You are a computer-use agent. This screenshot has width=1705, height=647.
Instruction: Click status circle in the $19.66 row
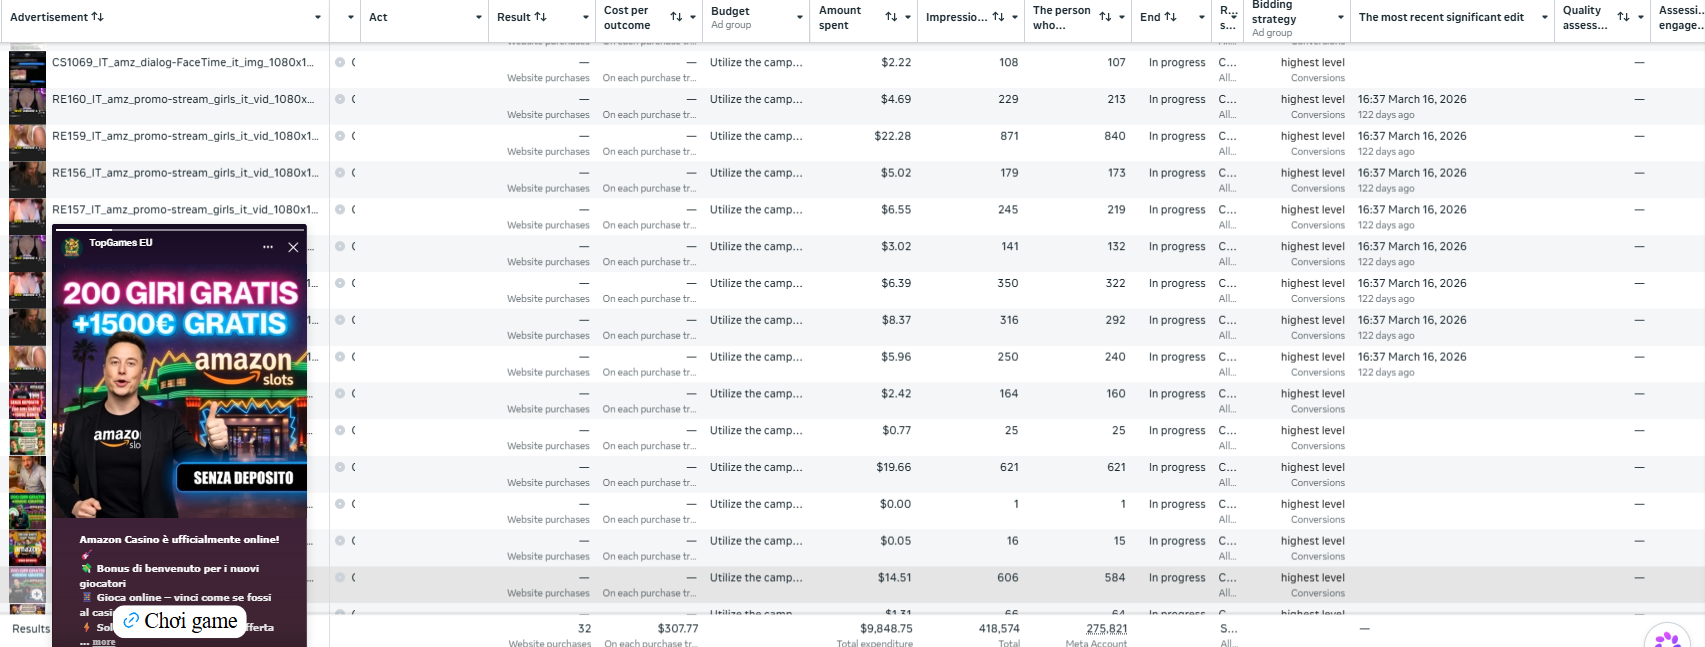point(340,467)
